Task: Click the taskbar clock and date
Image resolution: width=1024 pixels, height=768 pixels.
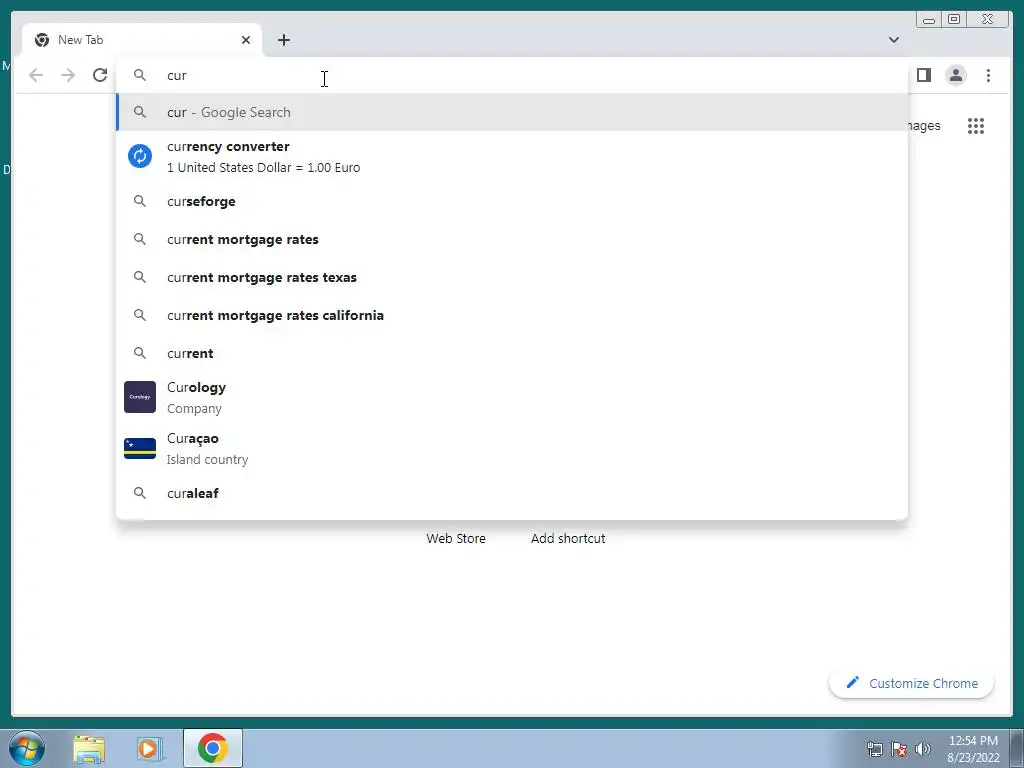Action: [973, 749]
